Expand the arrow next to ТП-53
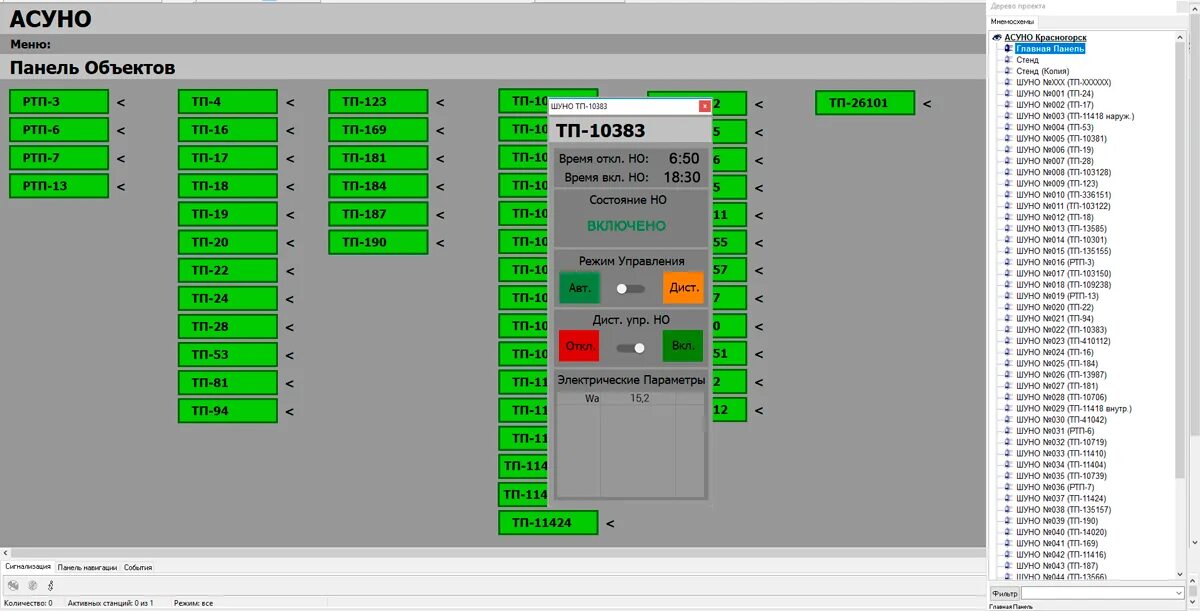Viewport: 1200px width, 611px height. click(291, 355)
